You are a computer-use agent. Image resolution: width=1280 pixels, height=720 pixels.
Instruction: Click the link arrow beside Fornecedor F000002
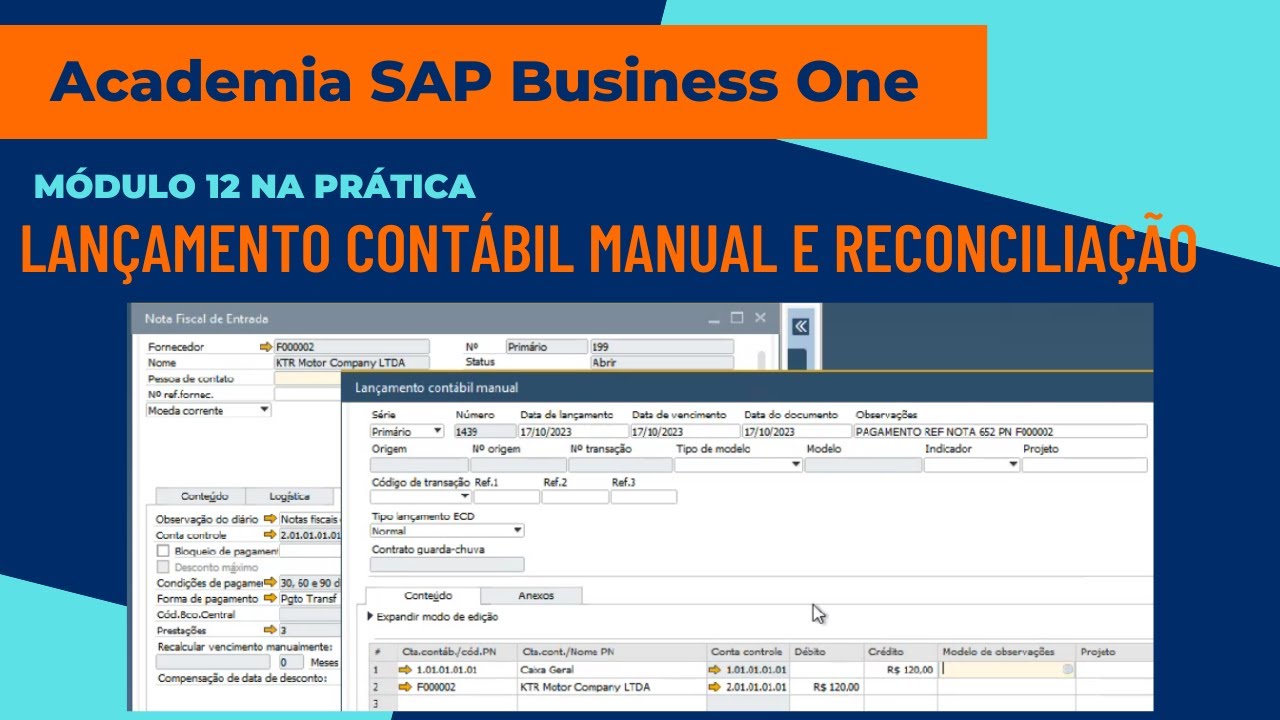click(266, 347)
